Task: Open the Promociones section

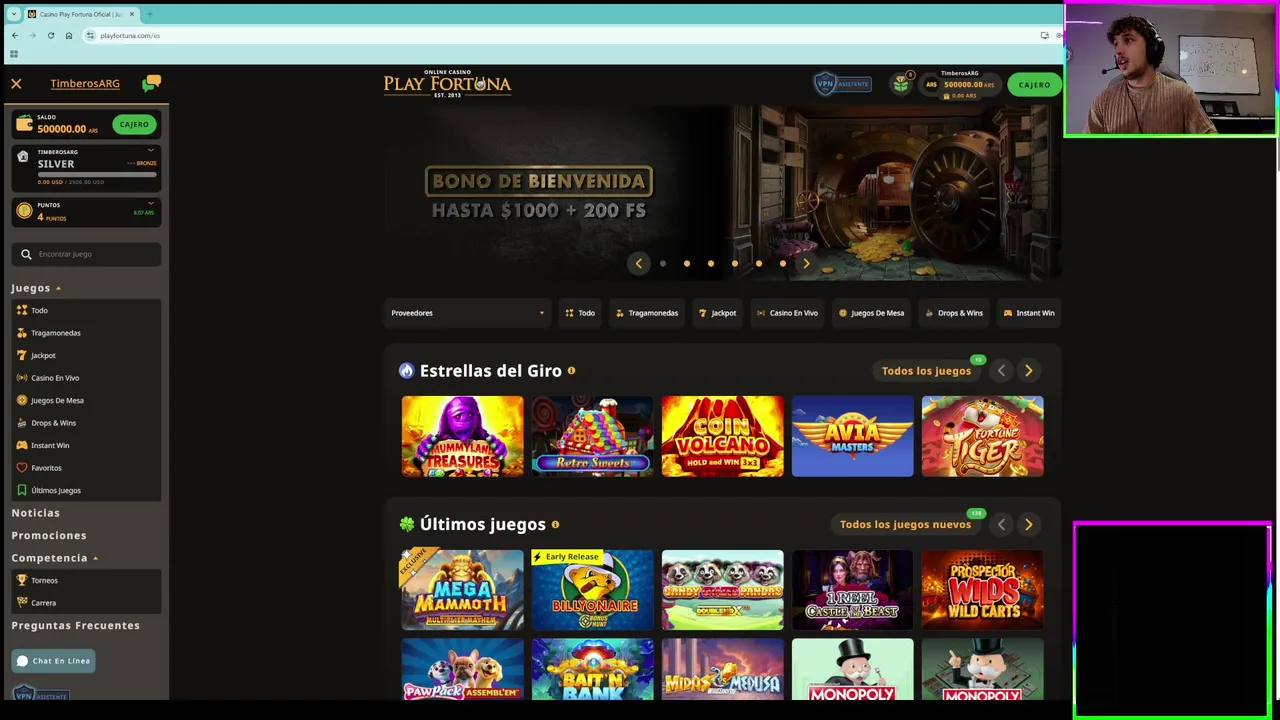Action: click(49, 536)
